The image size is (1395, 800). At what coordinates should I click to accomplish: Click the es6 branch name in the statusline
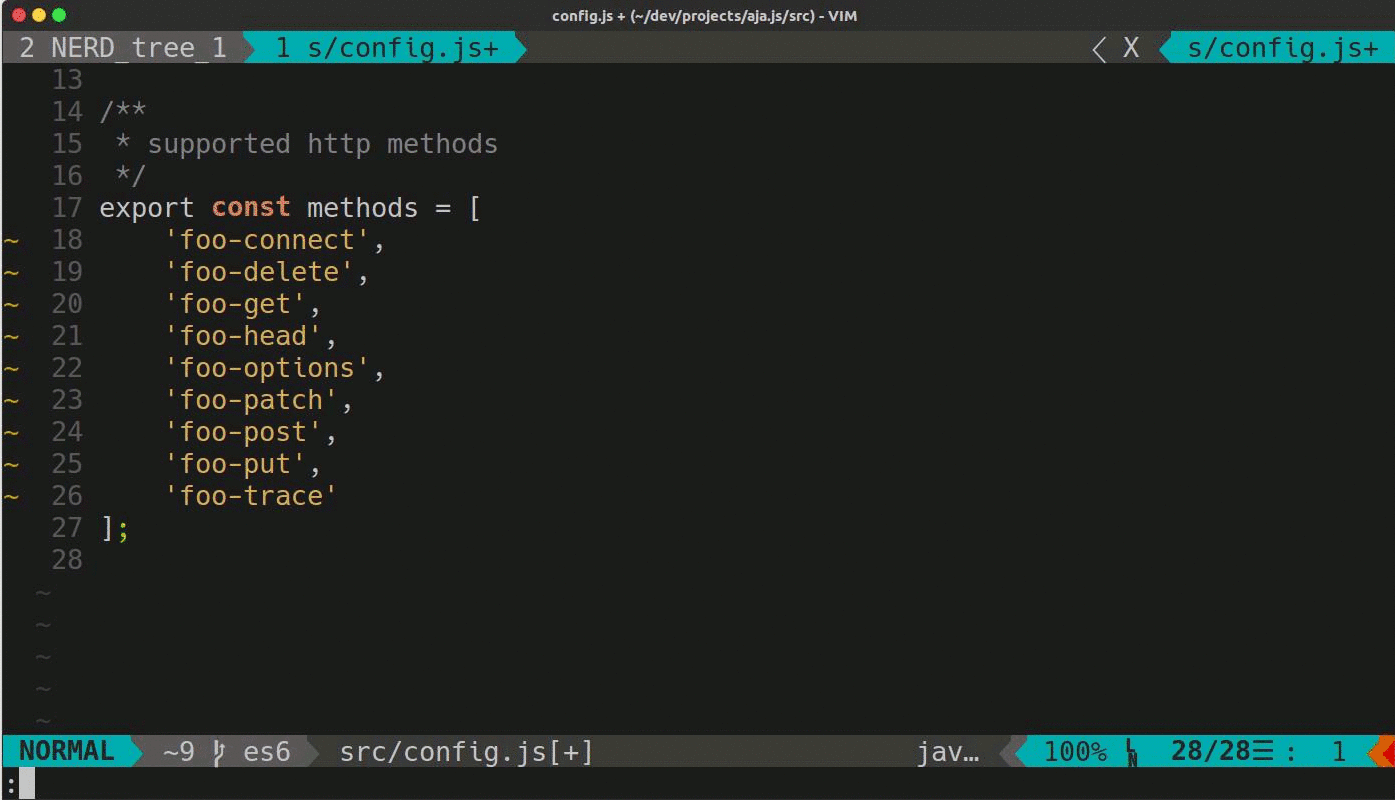(267, 752)
